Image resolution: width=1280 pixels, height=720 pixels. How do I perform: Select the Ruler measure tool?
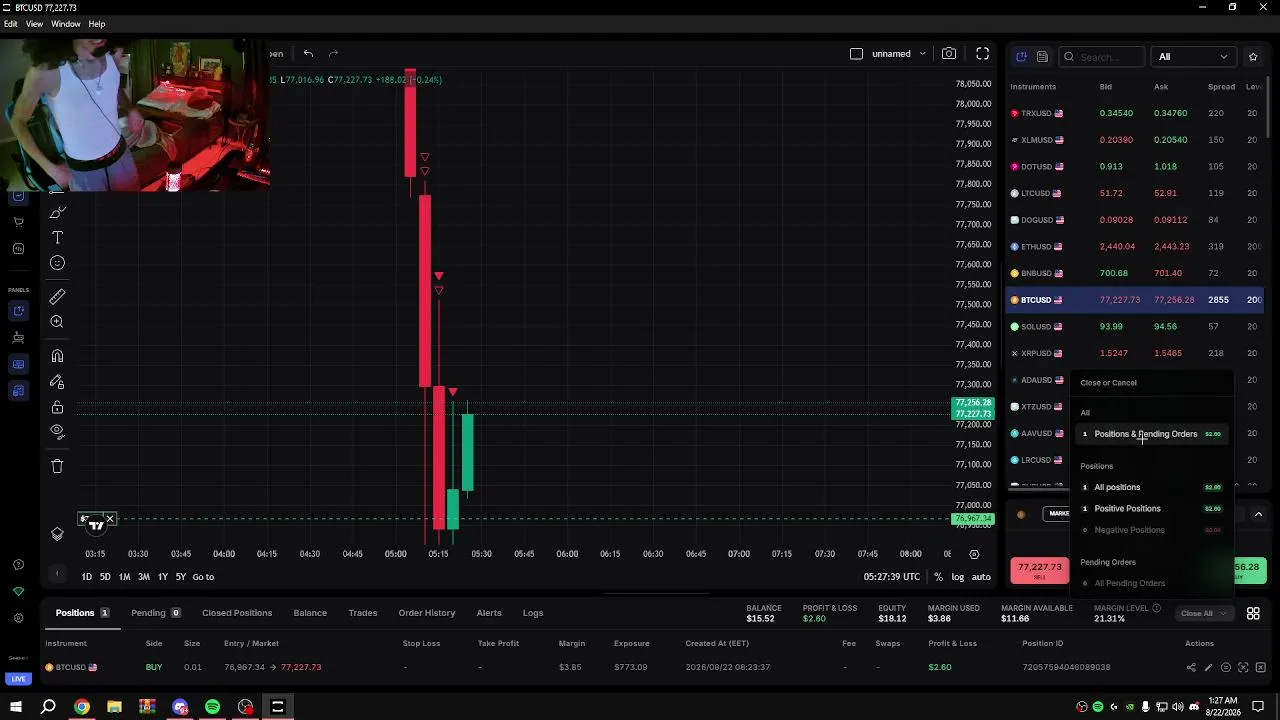point(57,296)
